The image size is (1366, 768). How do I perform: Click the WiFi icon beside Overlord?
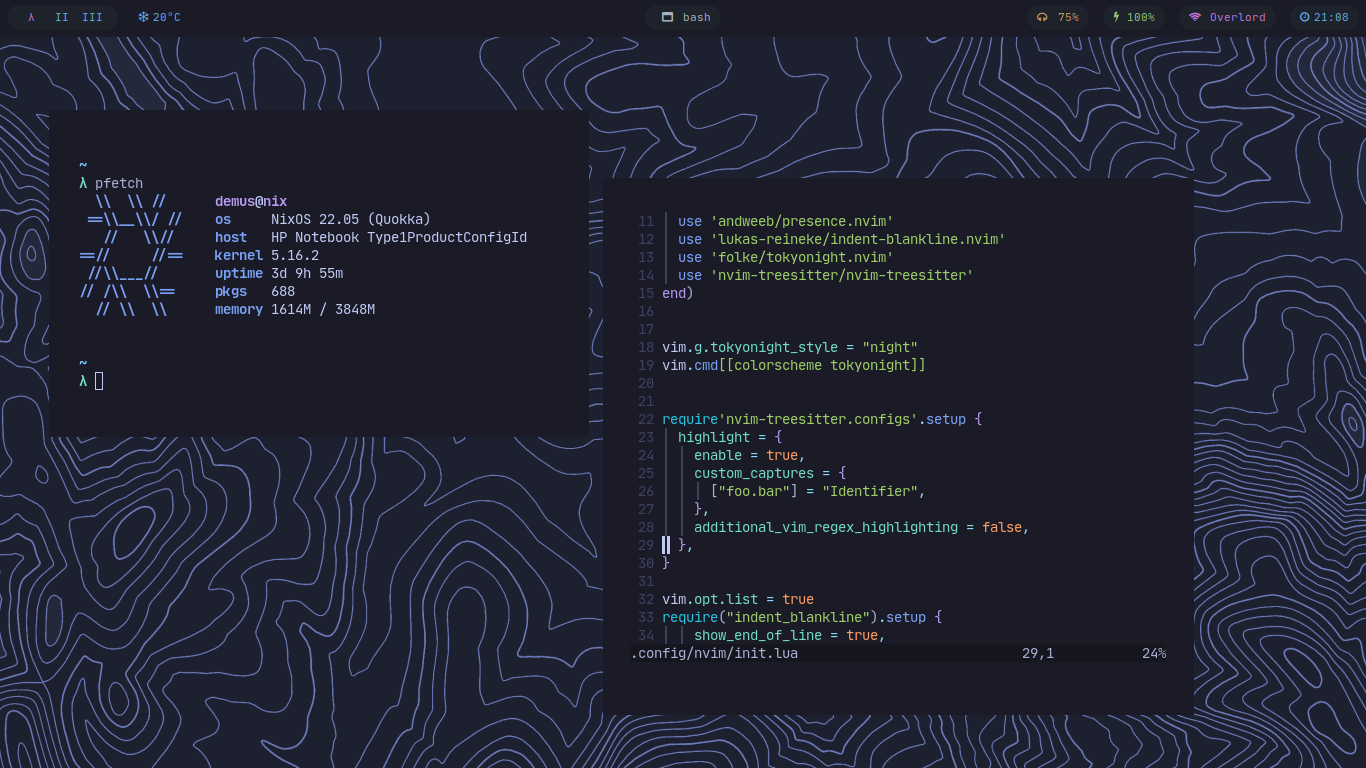pyautogui.click(x=1196, y=17)
